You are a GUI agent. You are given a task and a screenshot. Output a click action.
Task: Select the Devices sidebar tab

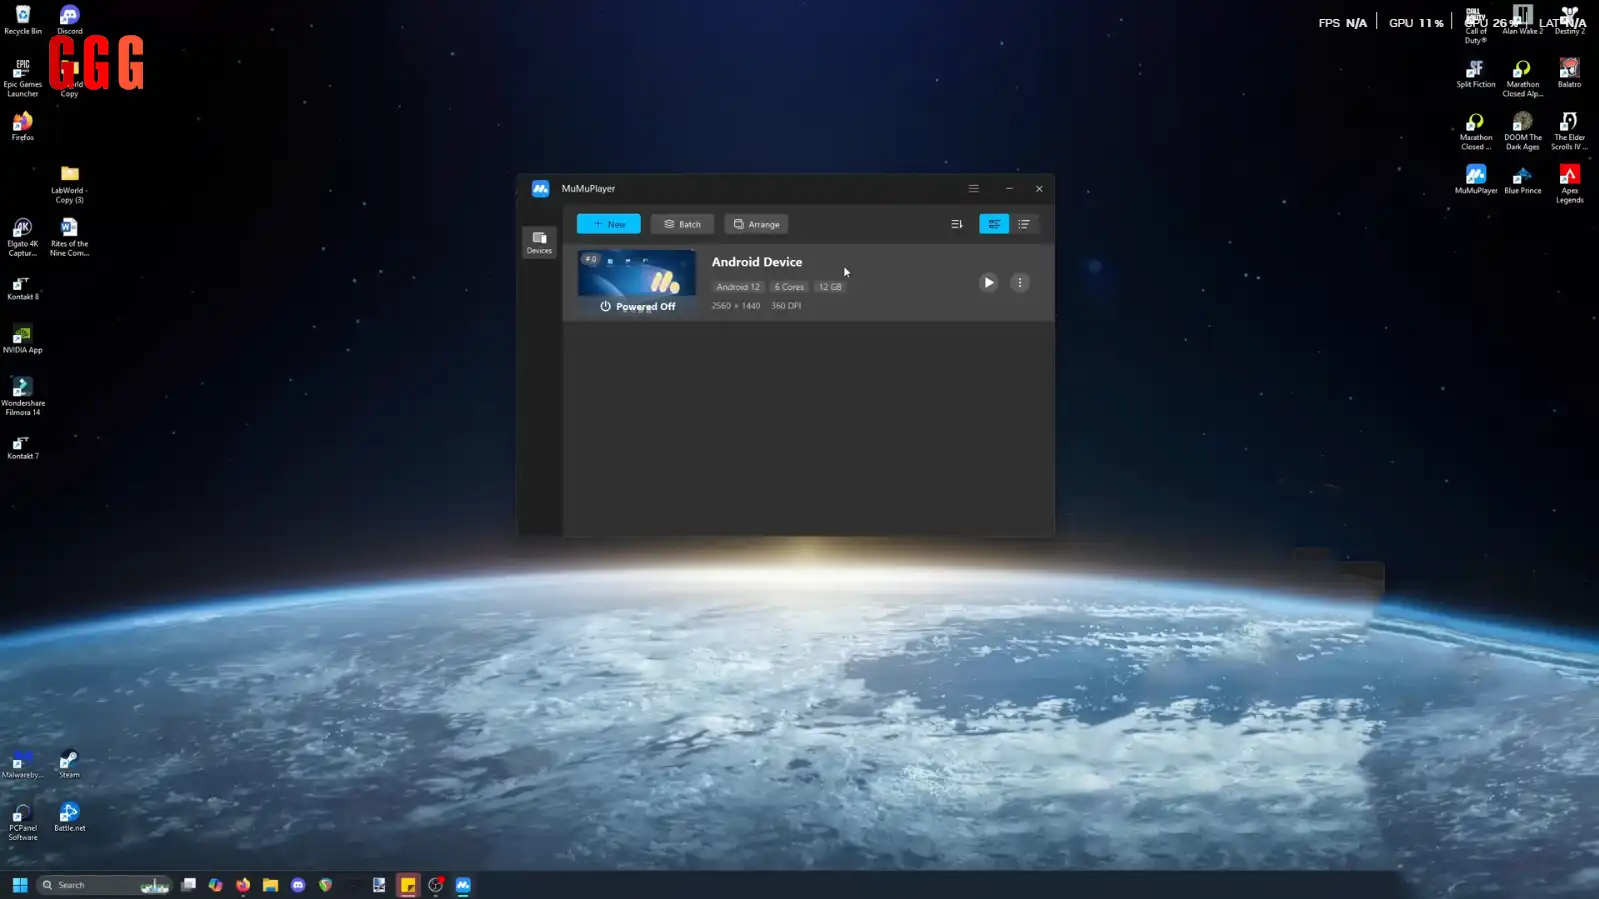click(539, 242)
